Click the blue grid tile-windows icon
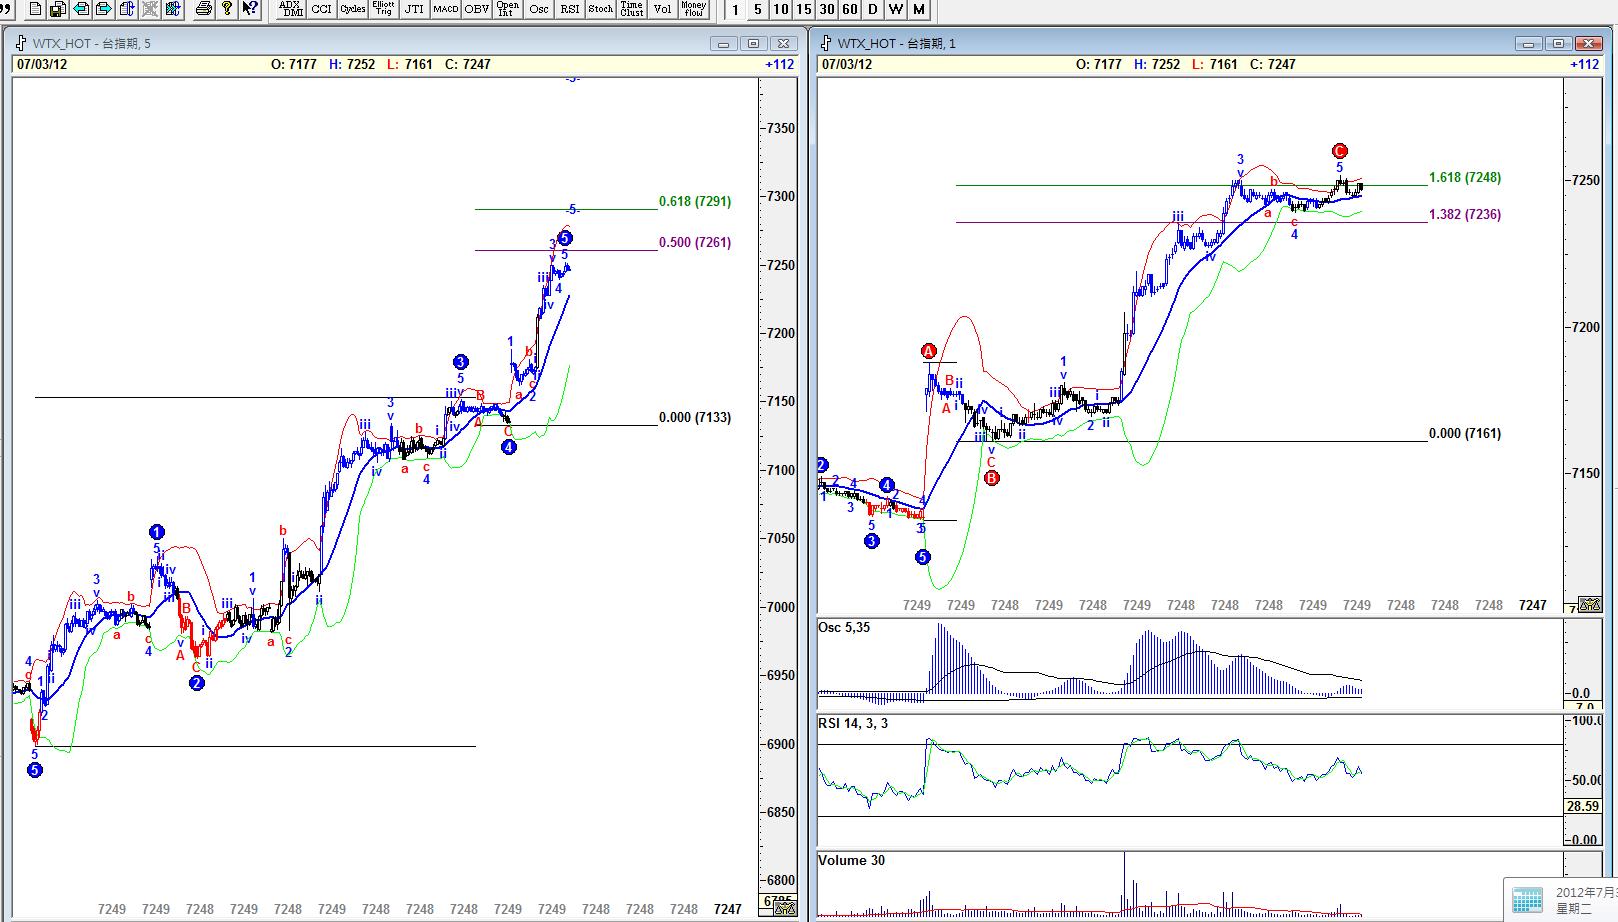The image size is (1618, 922). pyautogui.click(x=173, y=8)
